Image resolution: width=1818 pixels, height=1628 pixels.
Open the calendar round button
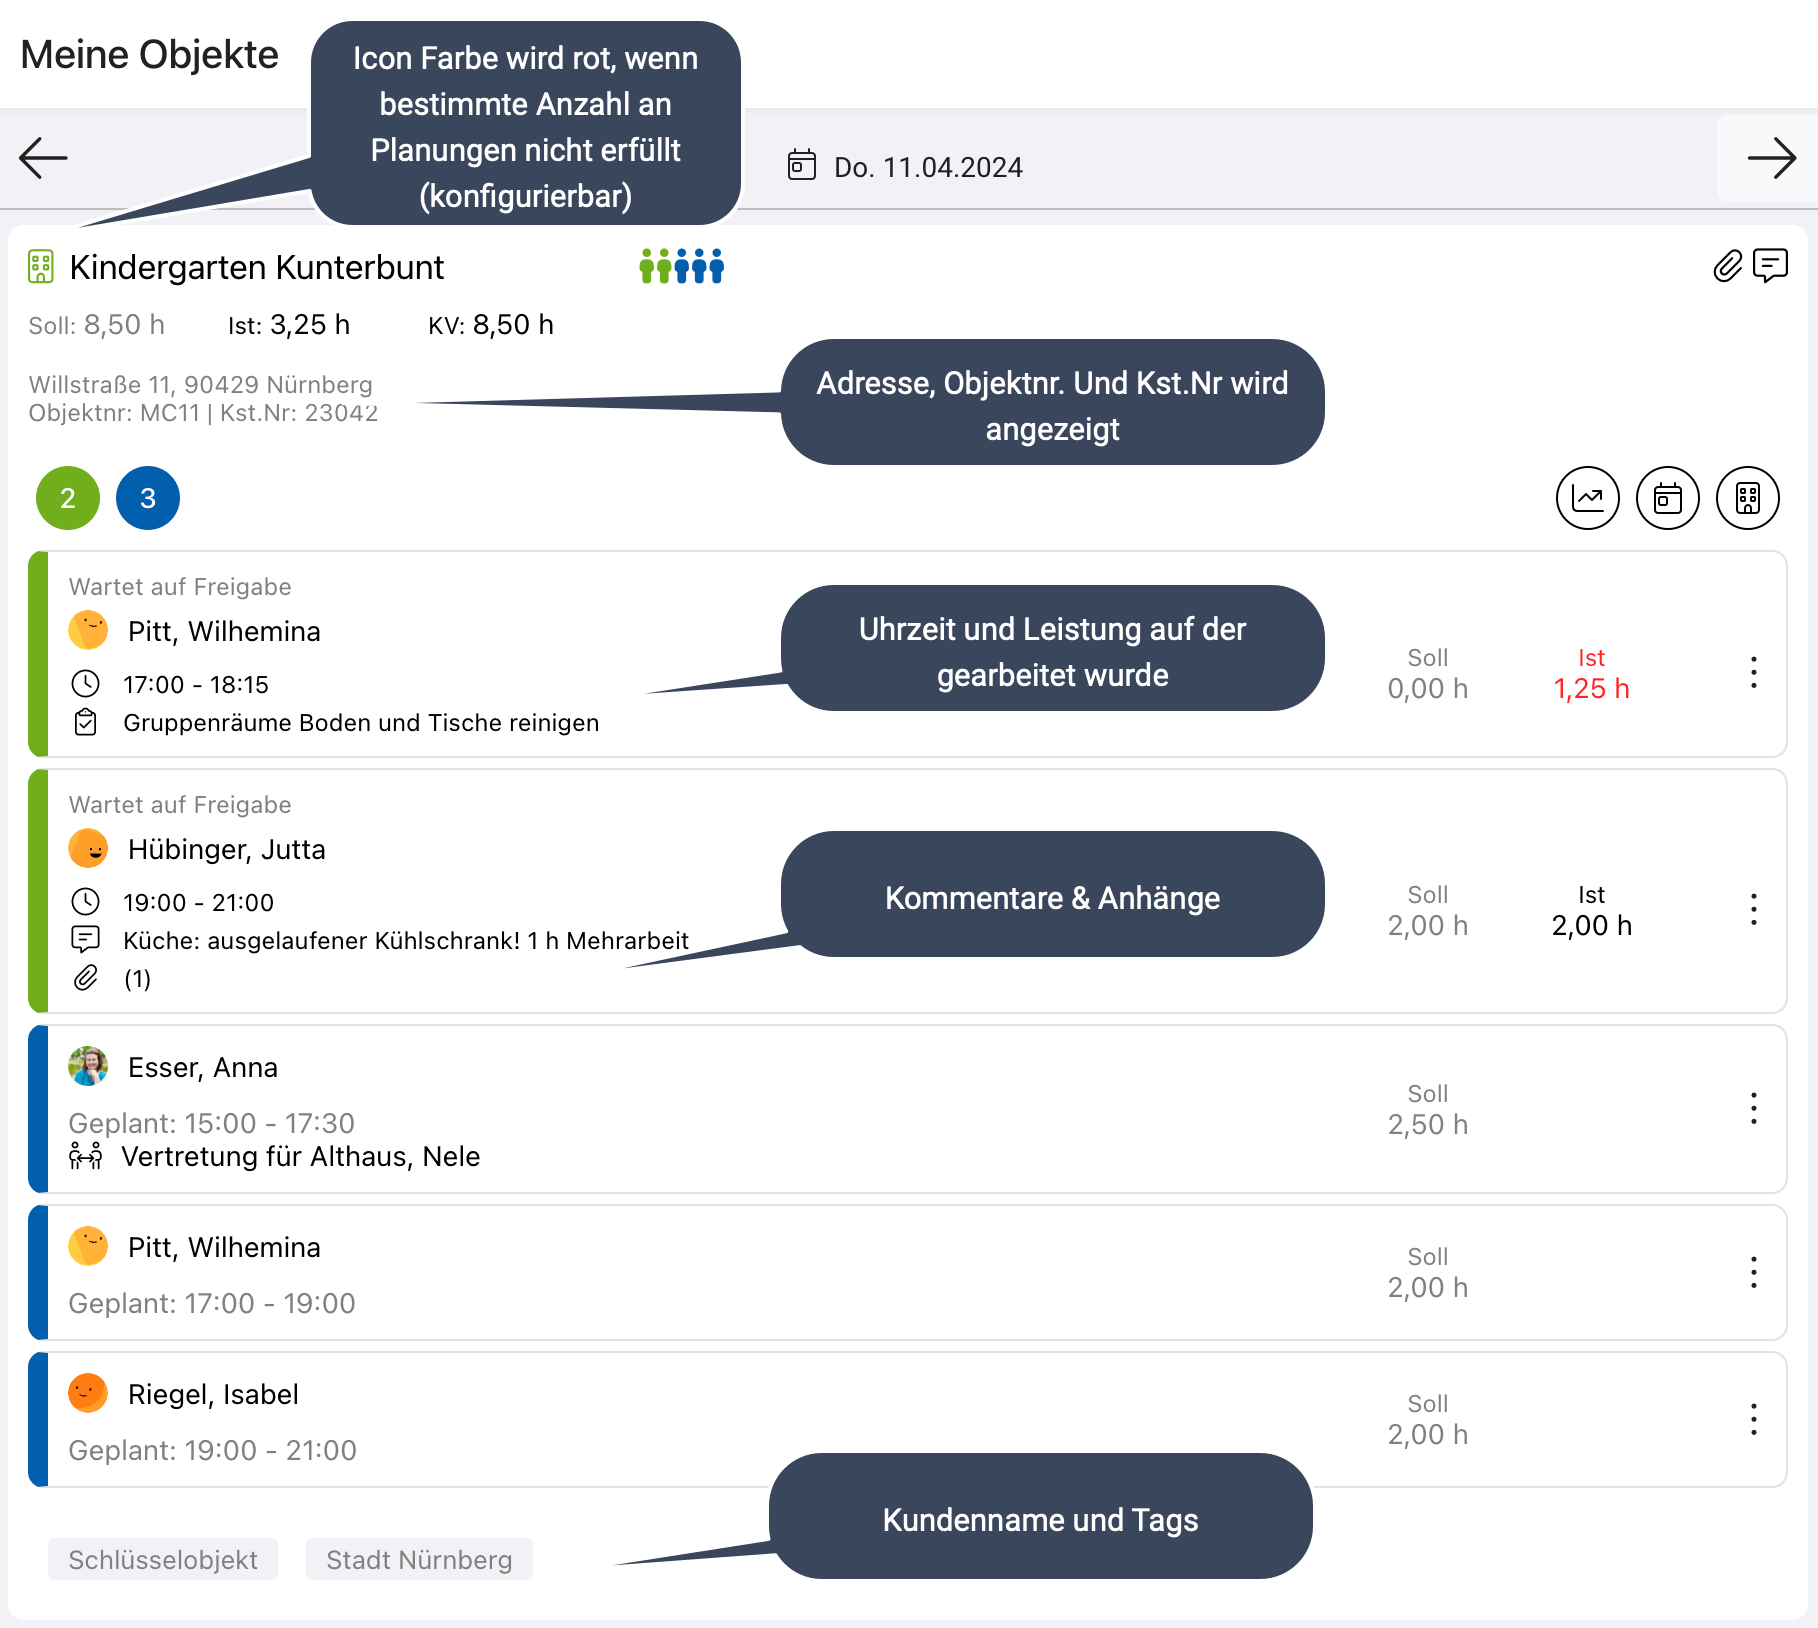coord(1667,498)
